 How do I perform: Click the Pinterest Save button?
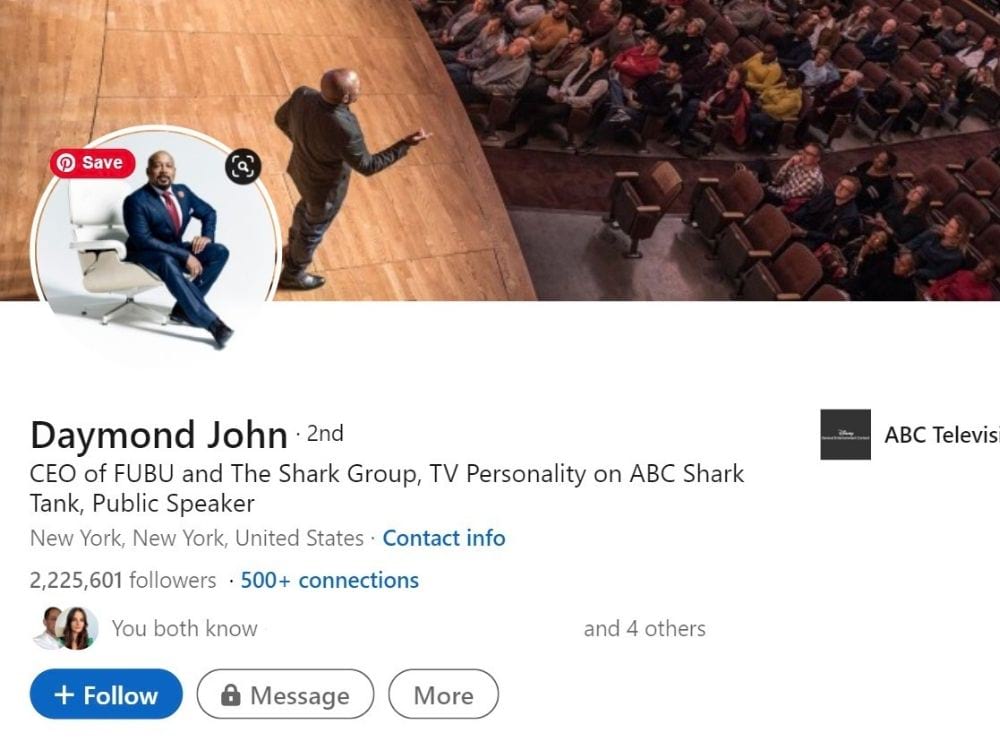pos(92,163)
